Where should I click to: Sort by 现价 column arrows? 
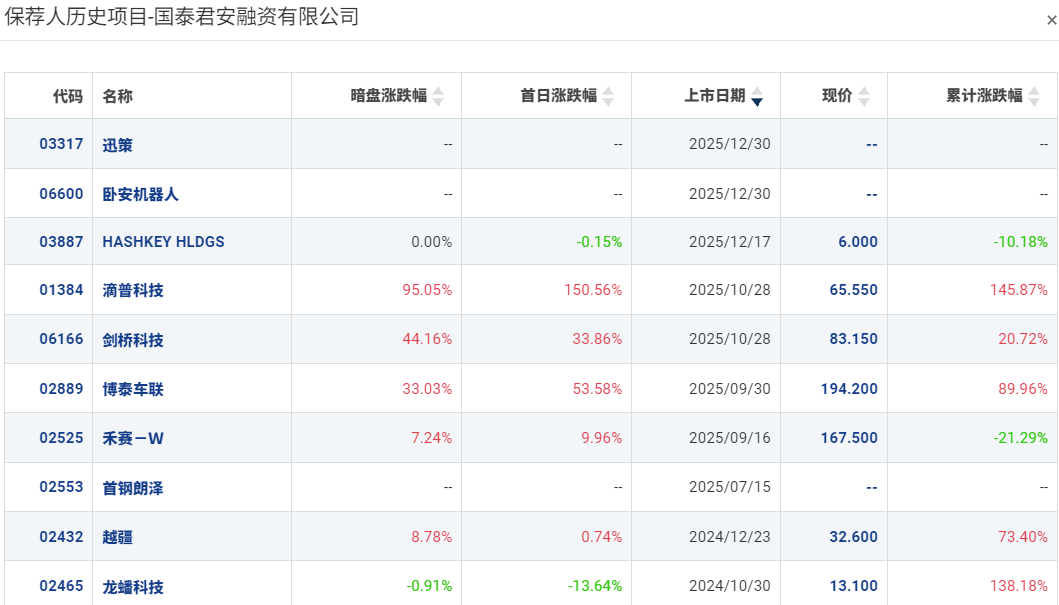coord(864,97)
